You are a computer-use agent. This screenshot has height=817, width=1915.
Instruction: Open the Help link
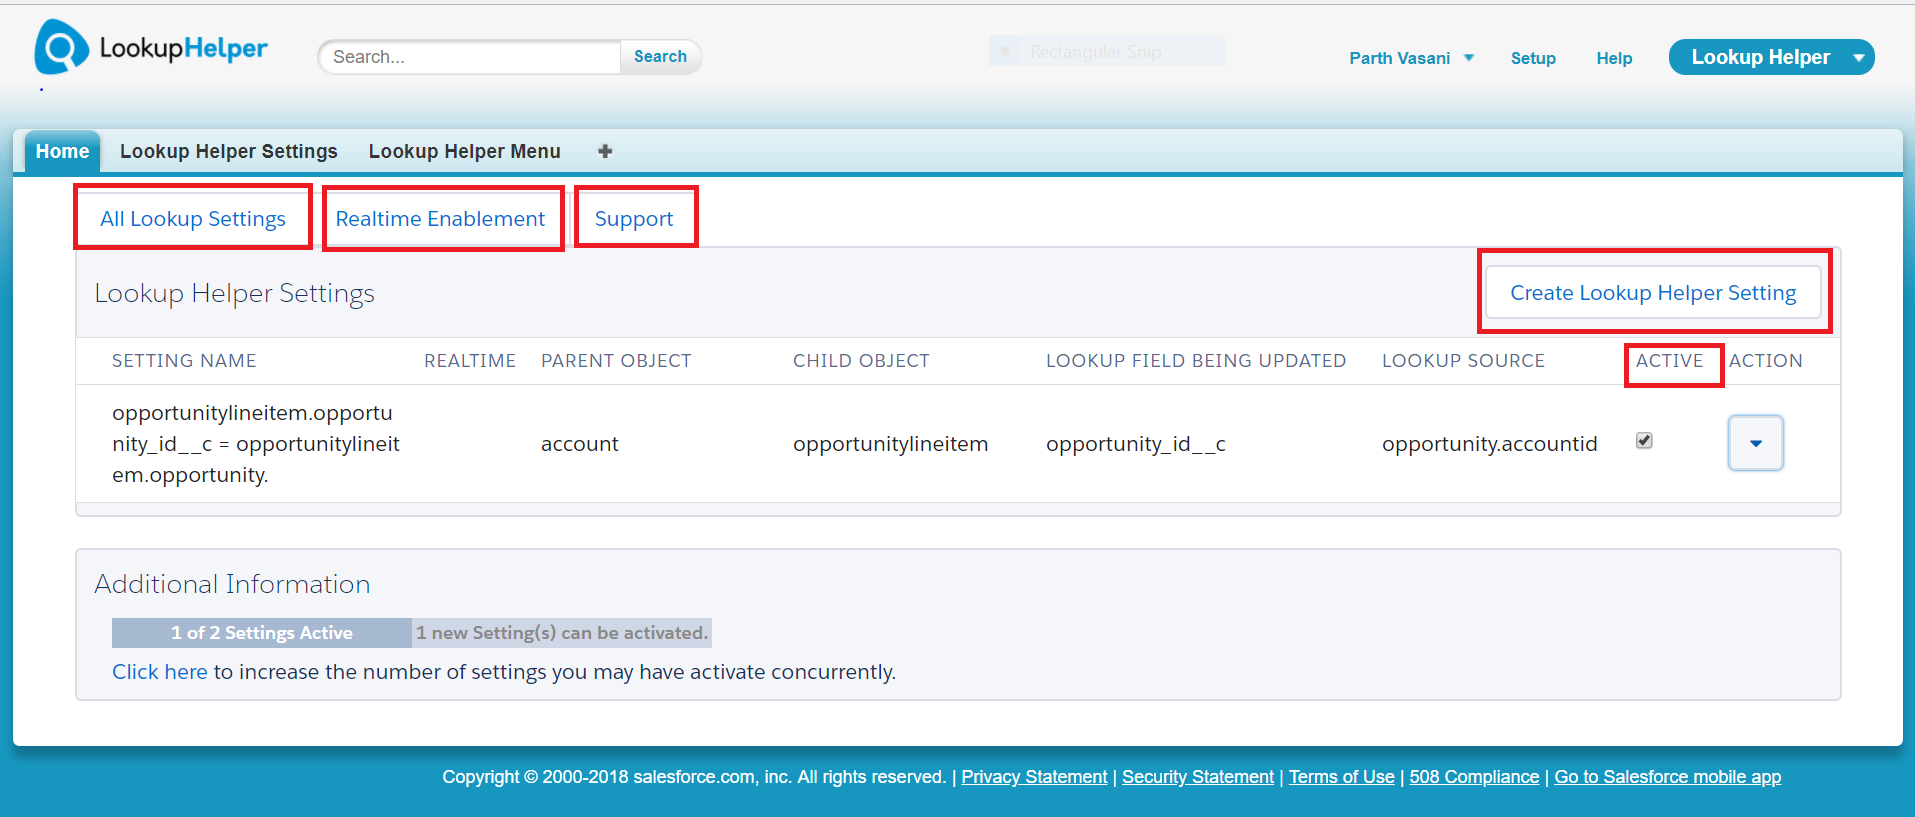point(1614,58)
